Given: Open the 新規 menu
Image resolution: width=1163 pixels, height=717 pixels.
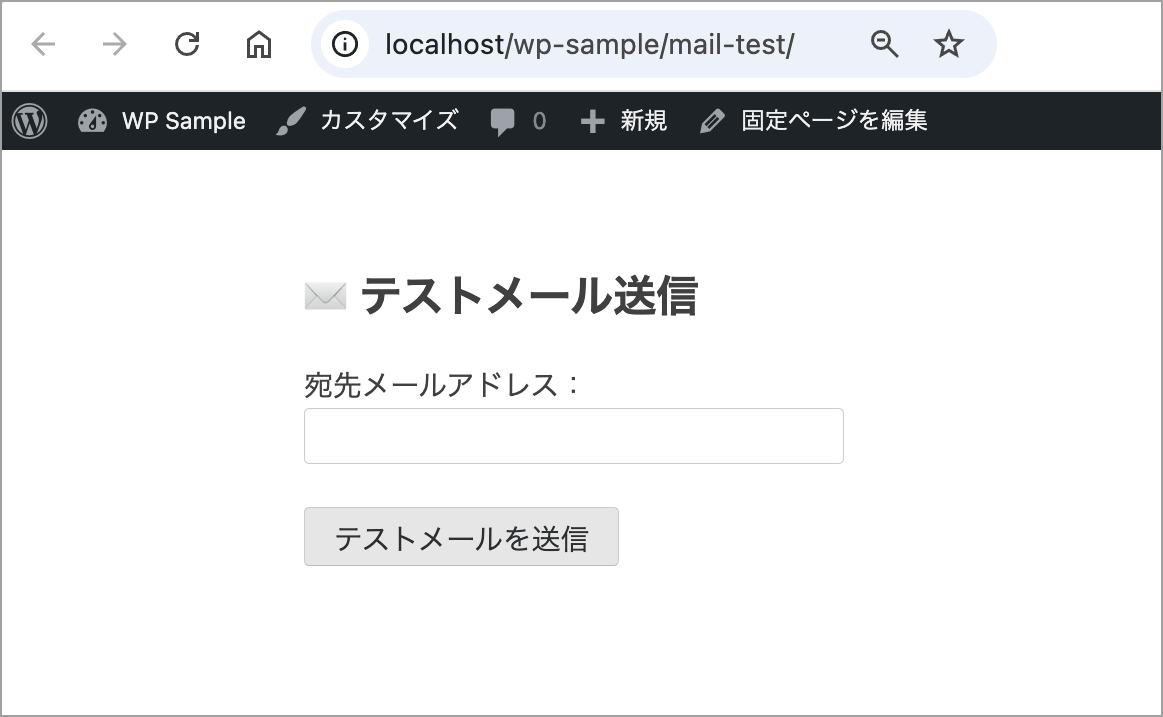Looking at the screenshot, I should pyautogui.click(x=644, y=121).
